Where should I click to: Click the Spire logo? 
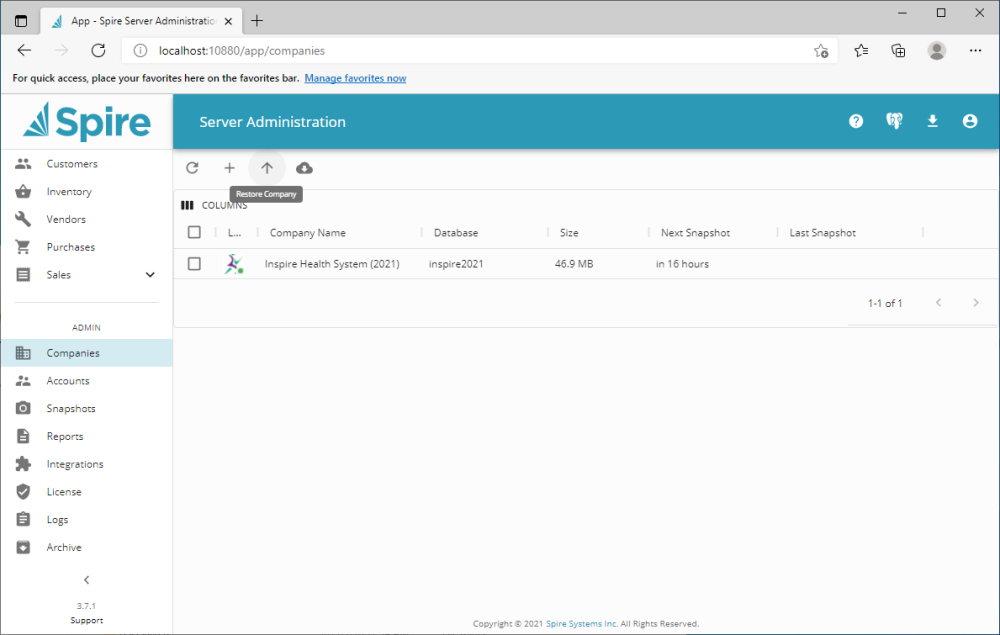coord(87,121)
